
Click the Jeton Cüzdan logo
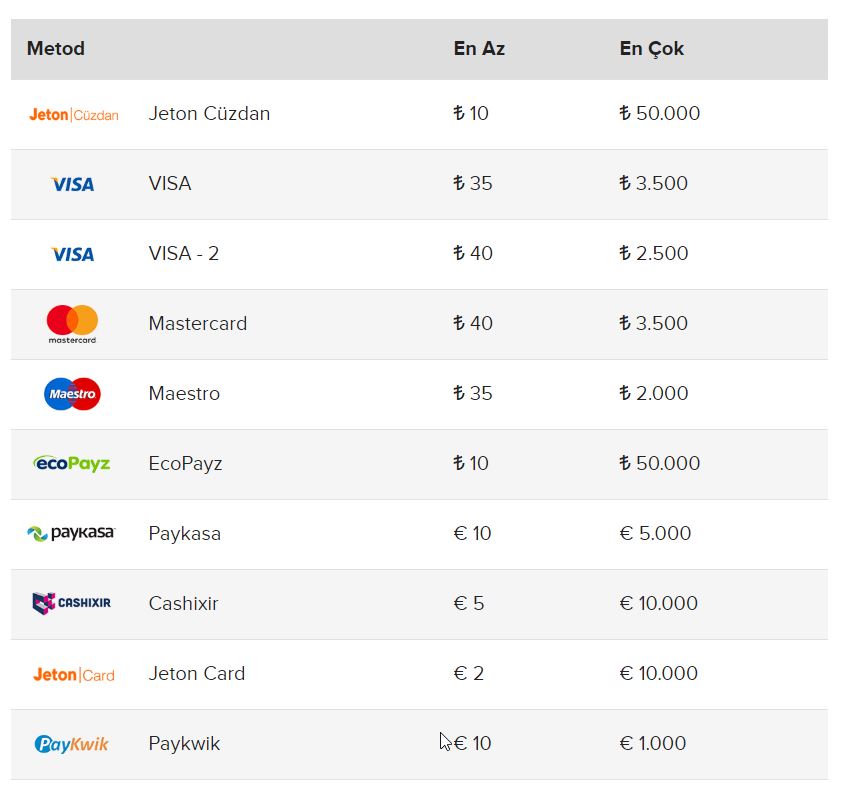[73, 114]
